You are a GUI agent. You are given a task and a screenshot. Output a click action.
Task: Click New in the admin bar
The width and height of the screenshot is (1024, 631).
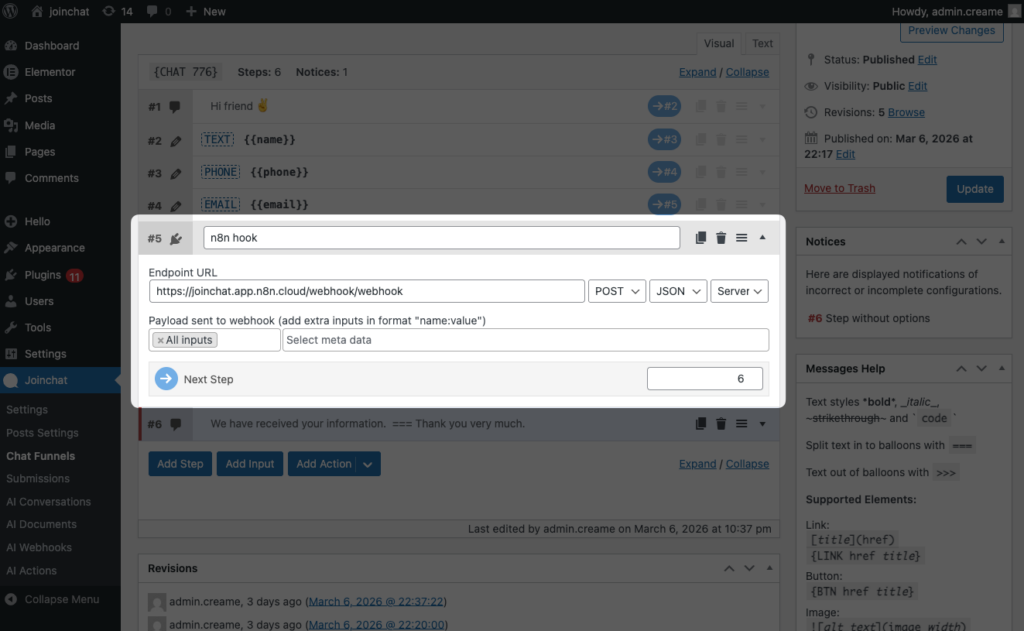click(206, 11)
